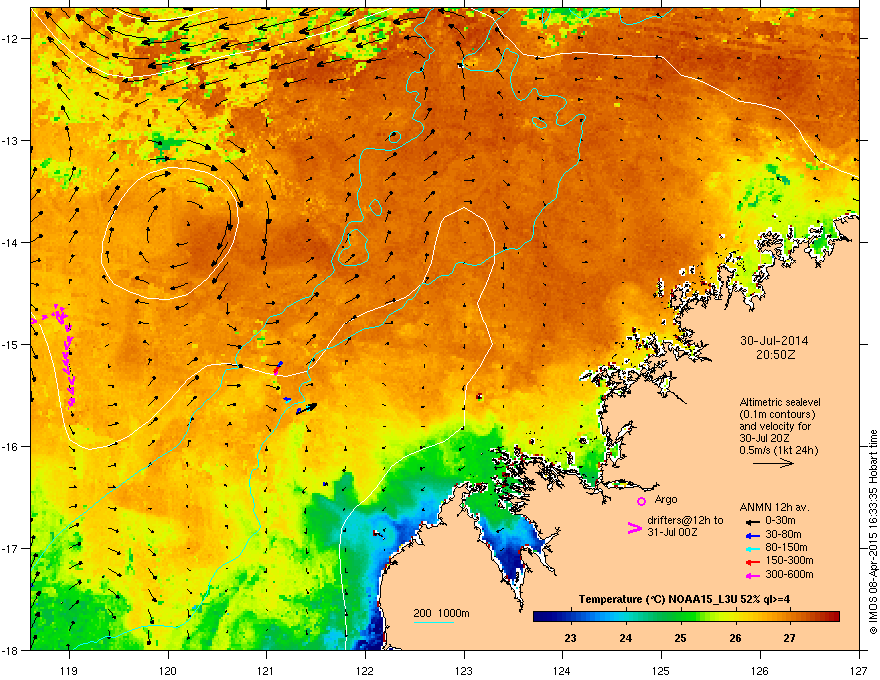Click the black 0-30m legend arrow
This screenshot has width=880, height=680.
tap(751, 522)
